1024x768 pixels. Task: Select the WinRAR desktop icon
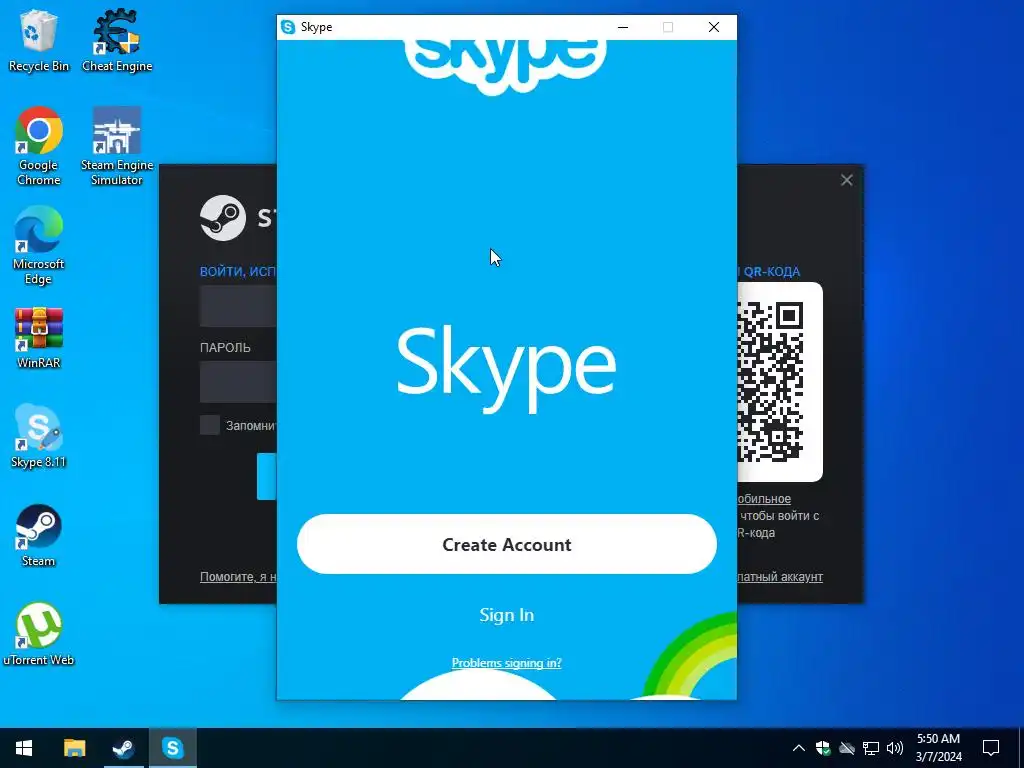click(x=39, y=338)
